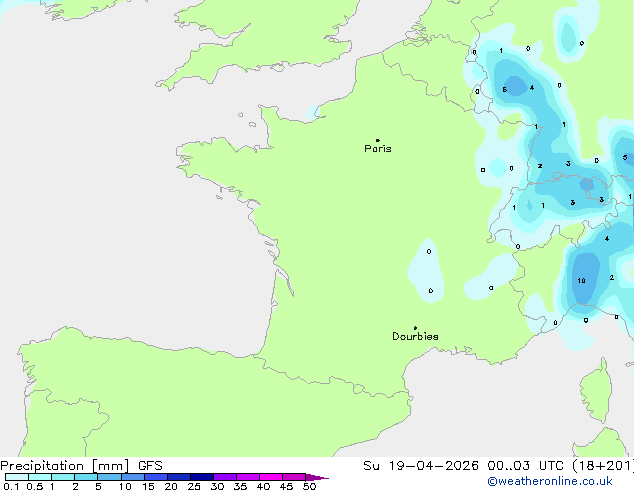This screenshot has height=490, width=634.
Task: Click the 'Precipitation [mm]' title text
Action: pos(65,466)
